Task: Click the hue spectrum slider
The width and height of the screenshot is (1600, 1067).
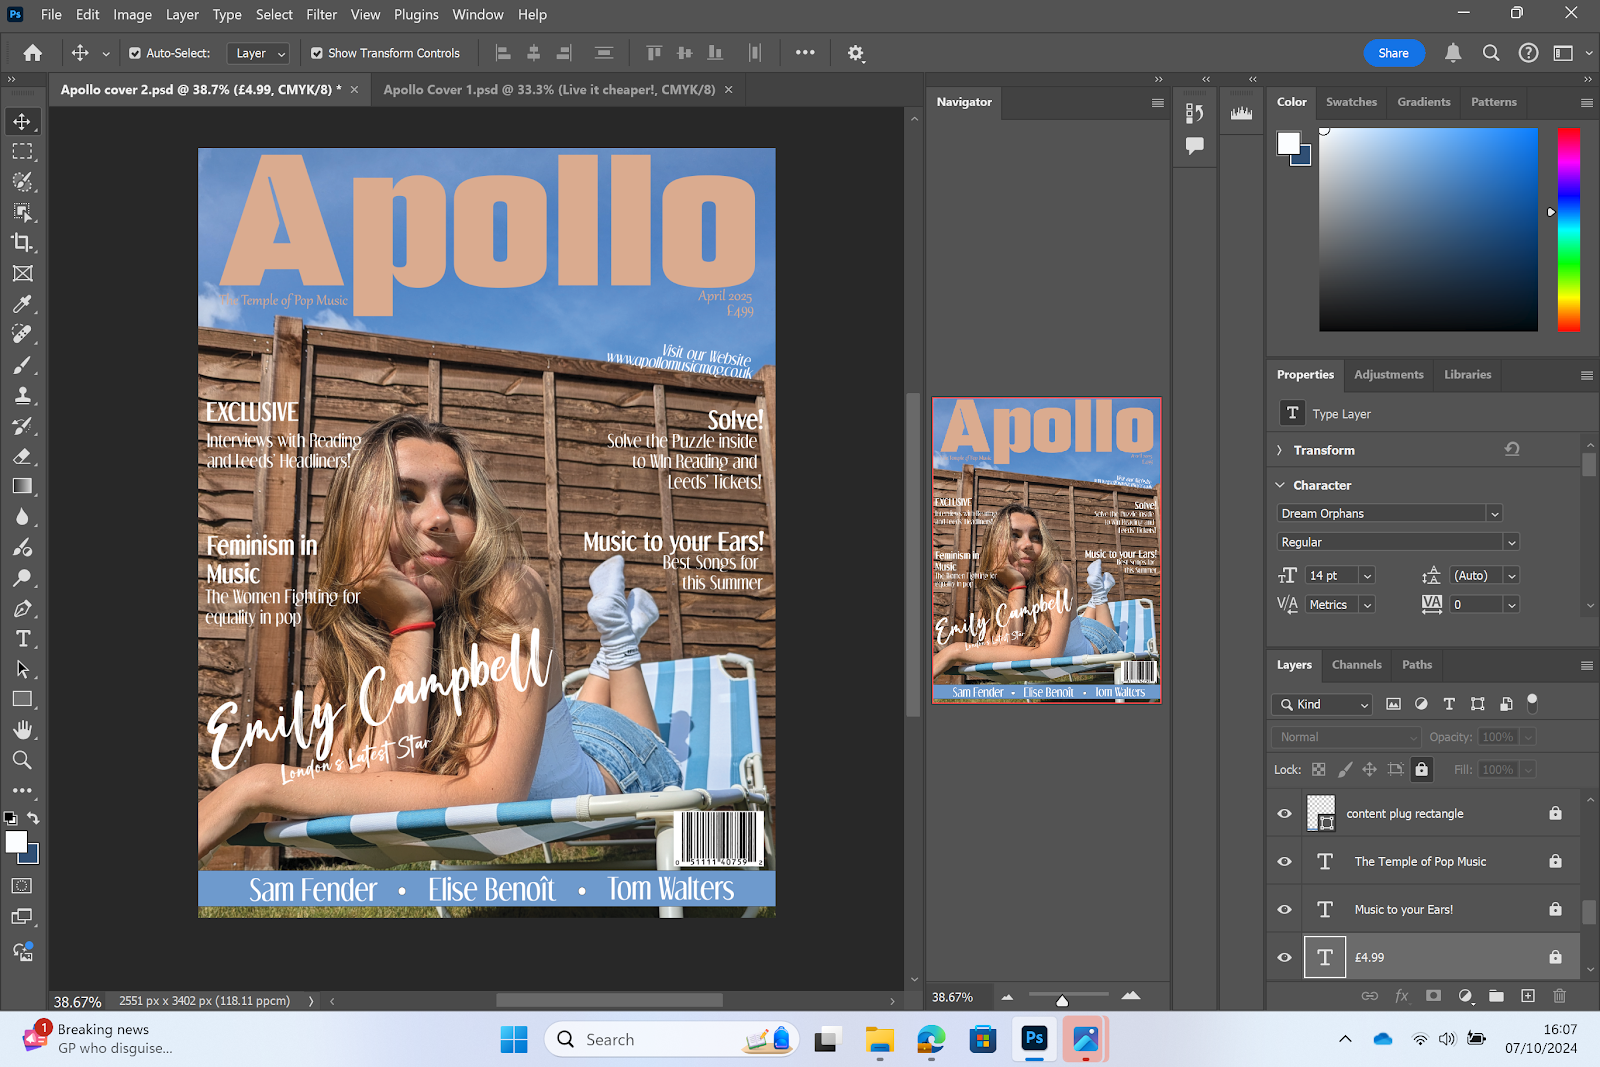Action: coord(1568,229)
